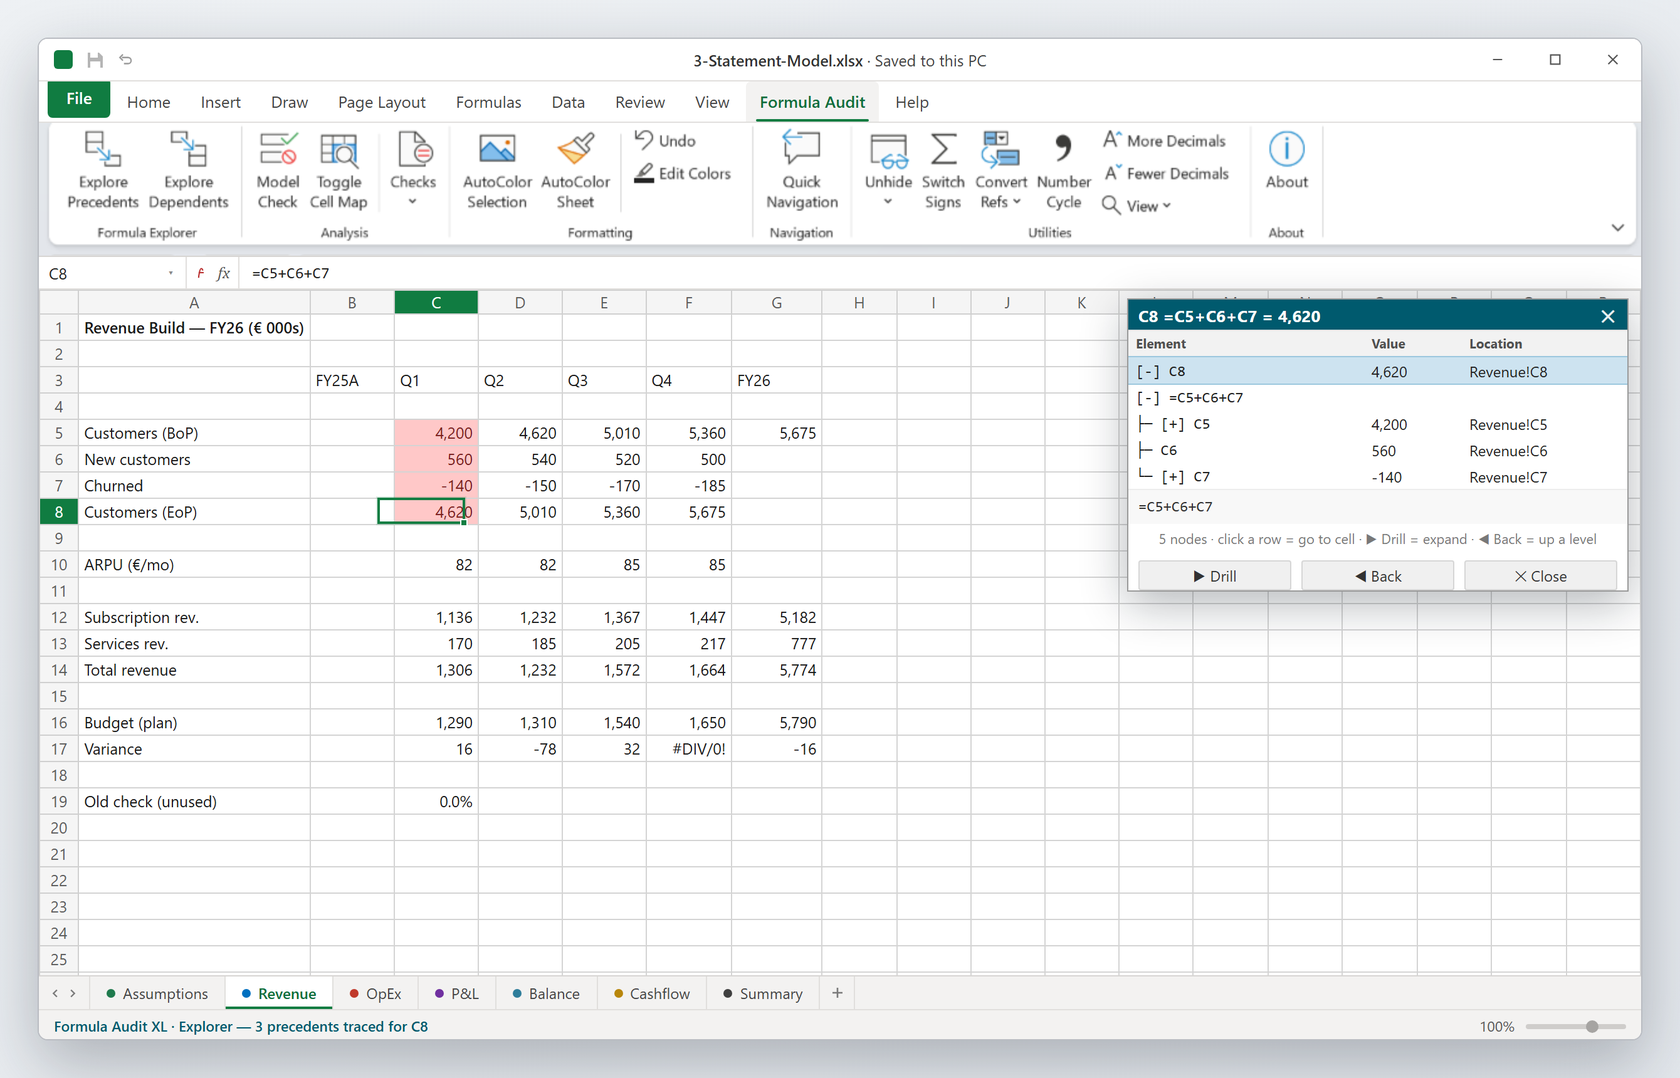Select the pink cell showing 4,200
The height and width of the screenshot is (1078, 1680).
[436, 433]
